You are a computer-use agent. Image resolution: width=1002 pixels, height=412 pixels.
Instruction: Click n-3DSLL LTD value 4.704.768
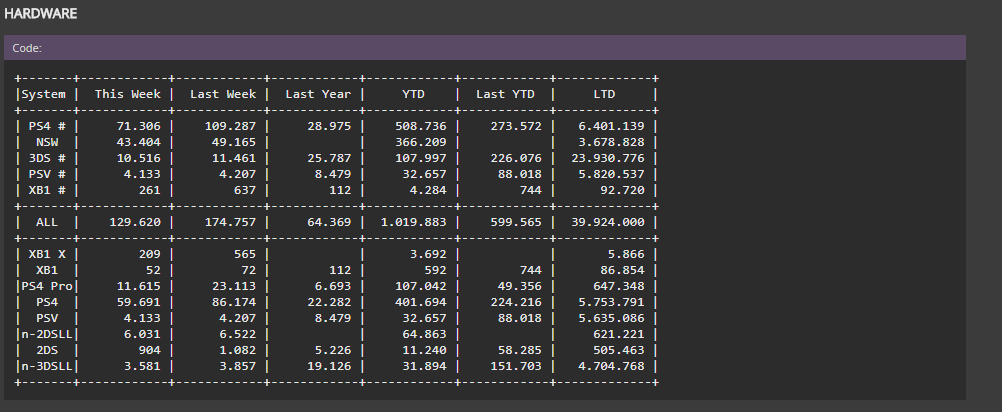pos(611,366)
